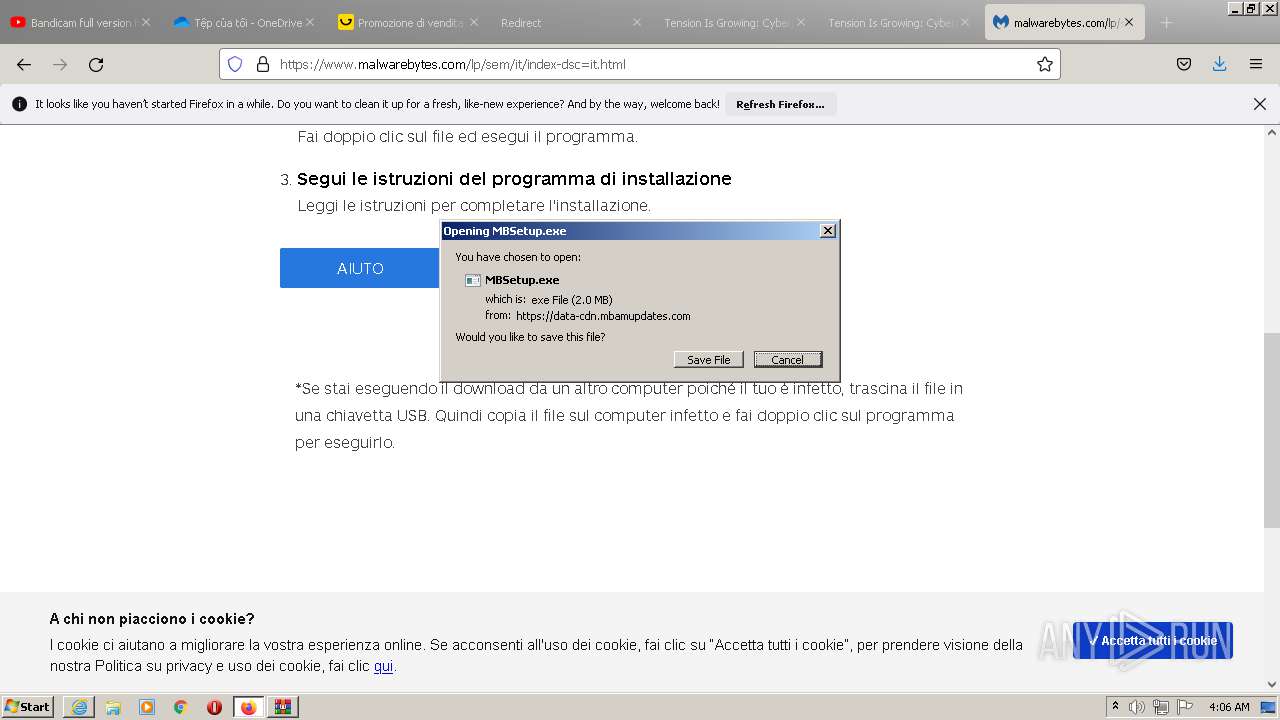Click the forward navigation arrow

tap(60, 64)
